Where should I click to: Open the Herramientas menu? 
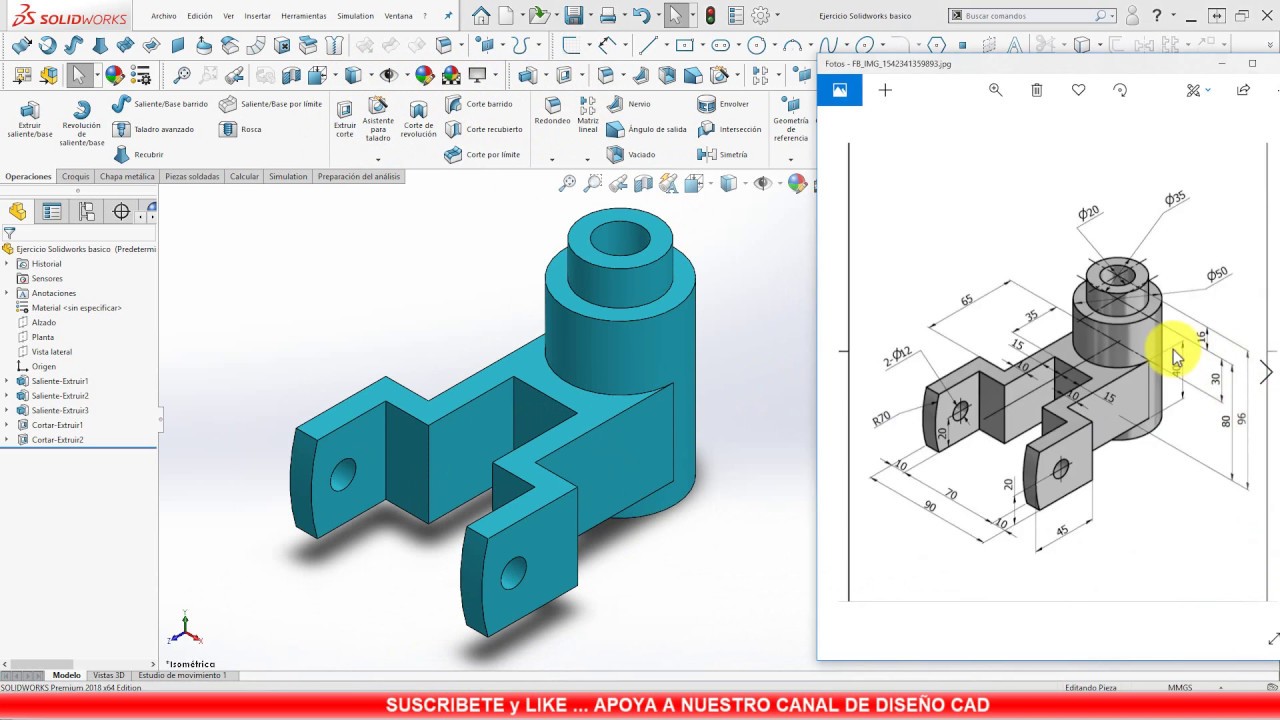click(x=304, y=16)
